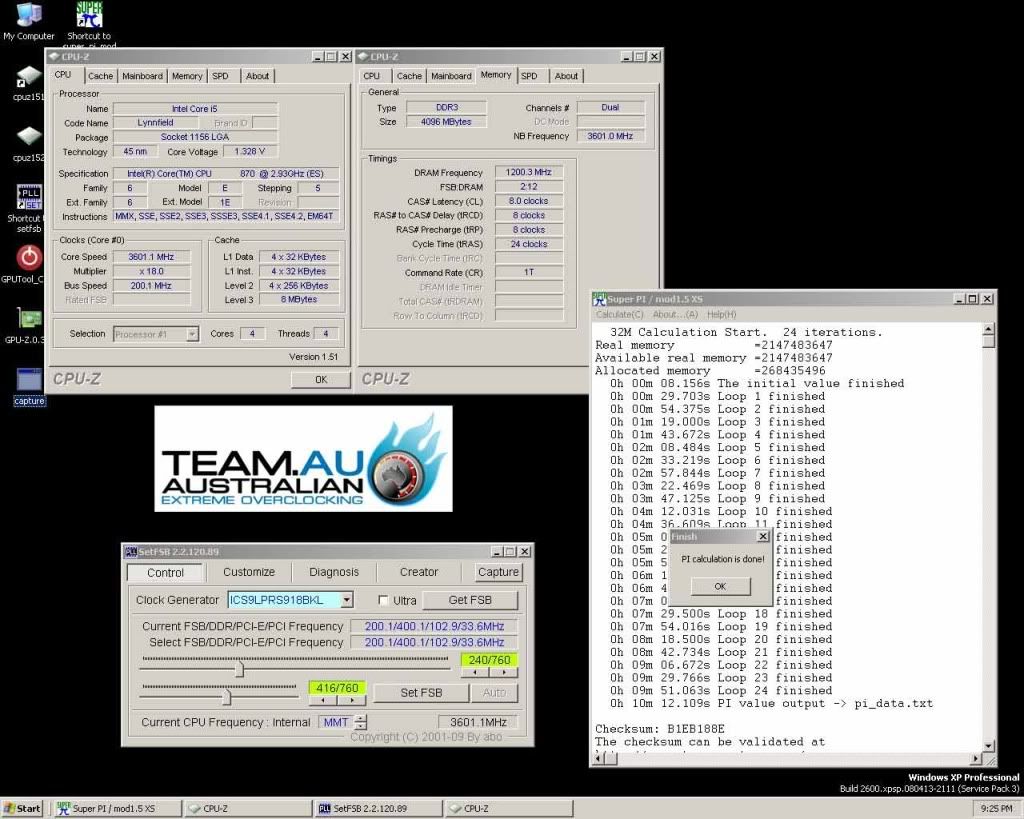Viewport: 1024px width, 819px height.
Task: Click the SetFSB title bar icon
Action: [x=131, y=552]
